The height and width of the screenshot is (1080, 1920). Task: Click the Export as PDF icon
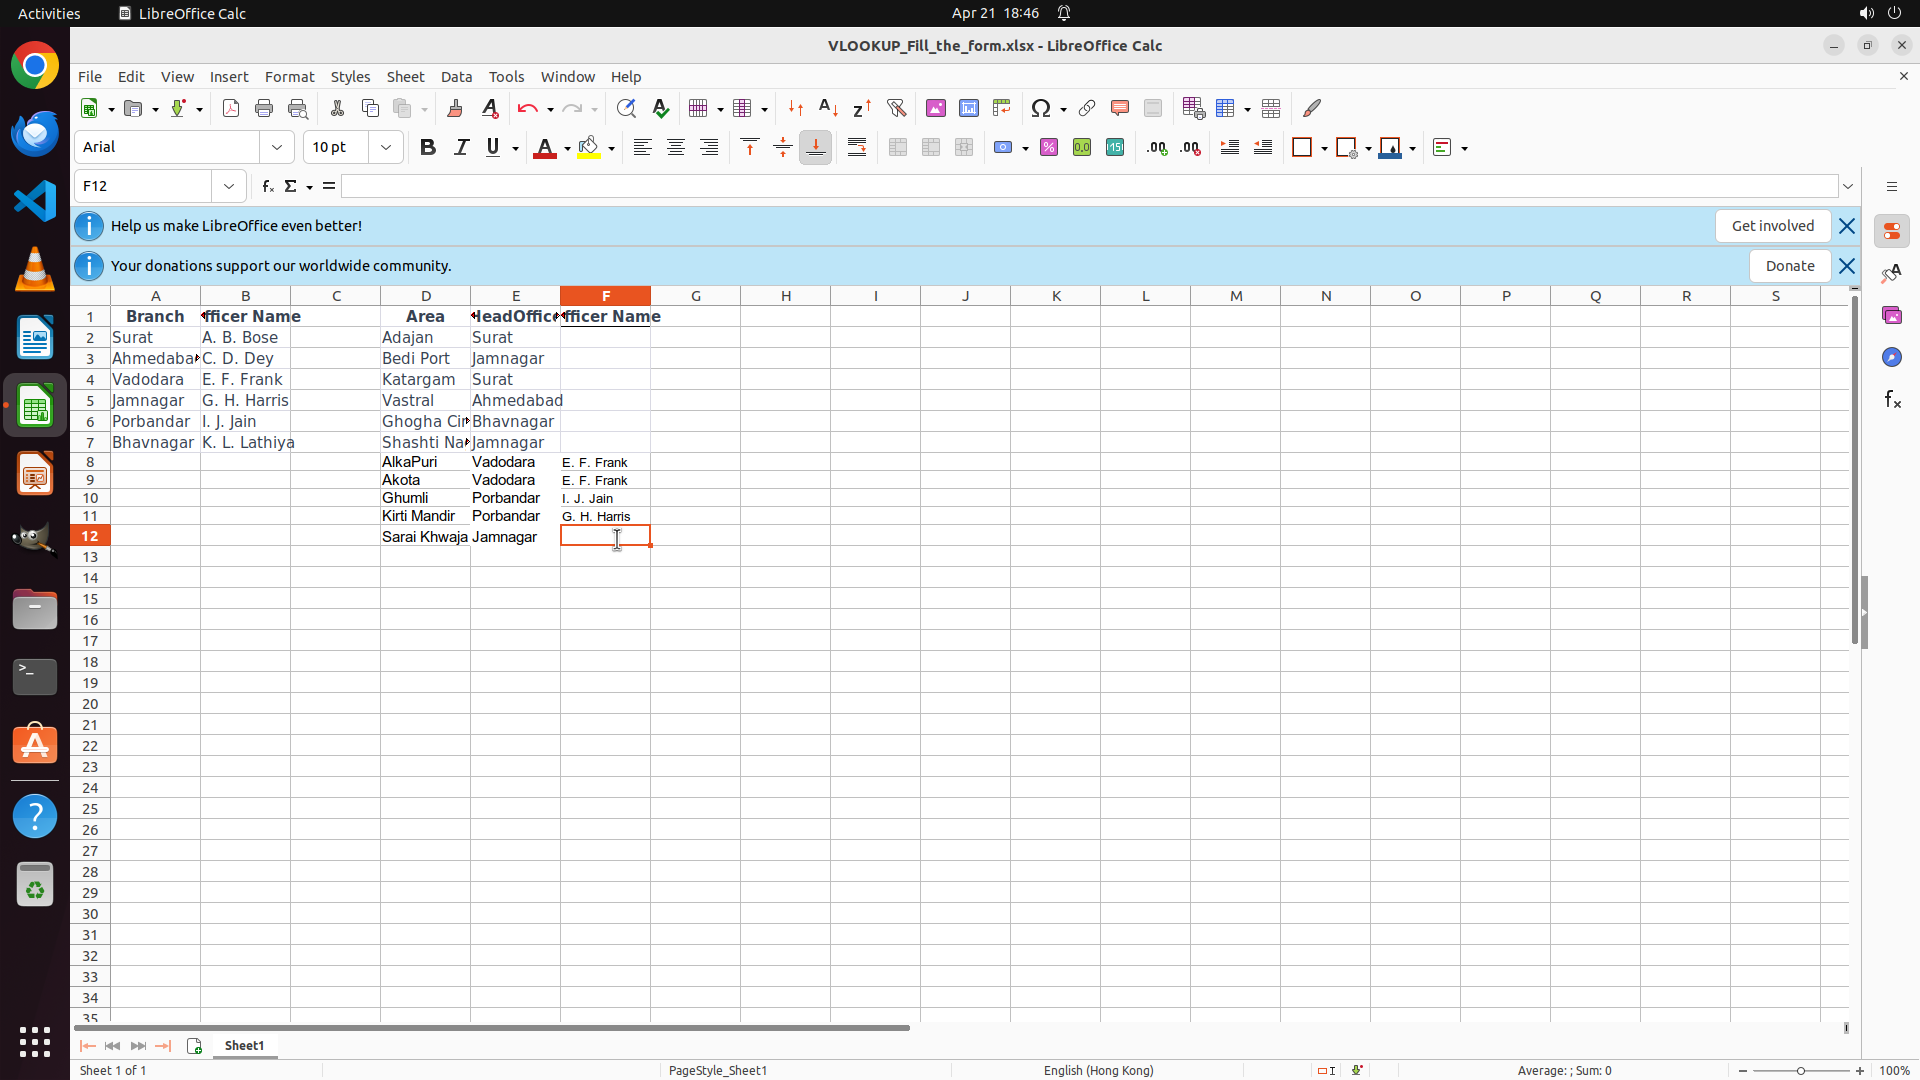[x=231, y=108]
